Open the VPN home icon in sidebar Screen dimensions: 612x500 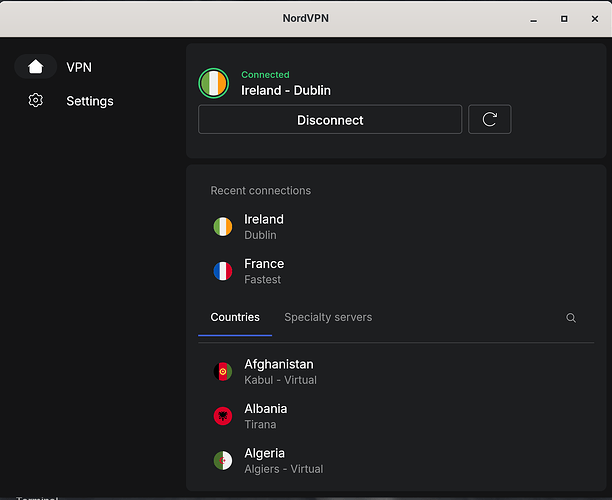[36, 67]
